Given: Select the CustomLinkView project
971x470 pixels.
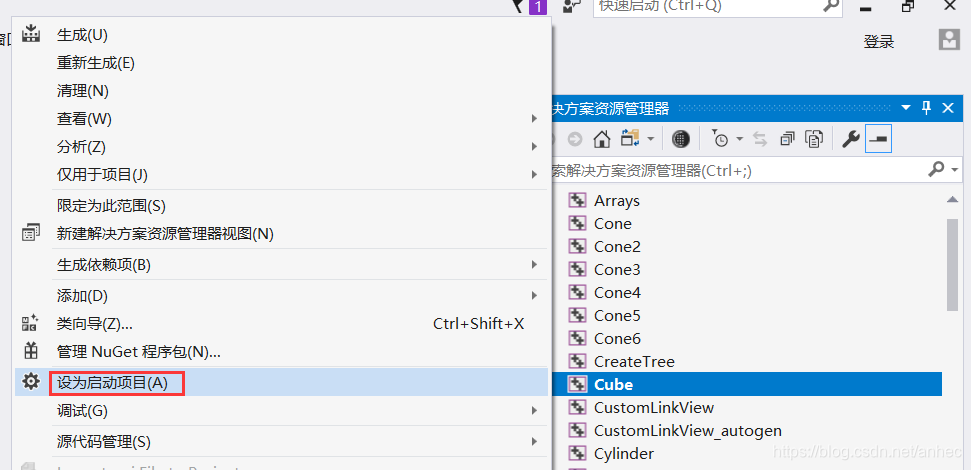Looking at the screenshot, I should [x=654, y=407].
